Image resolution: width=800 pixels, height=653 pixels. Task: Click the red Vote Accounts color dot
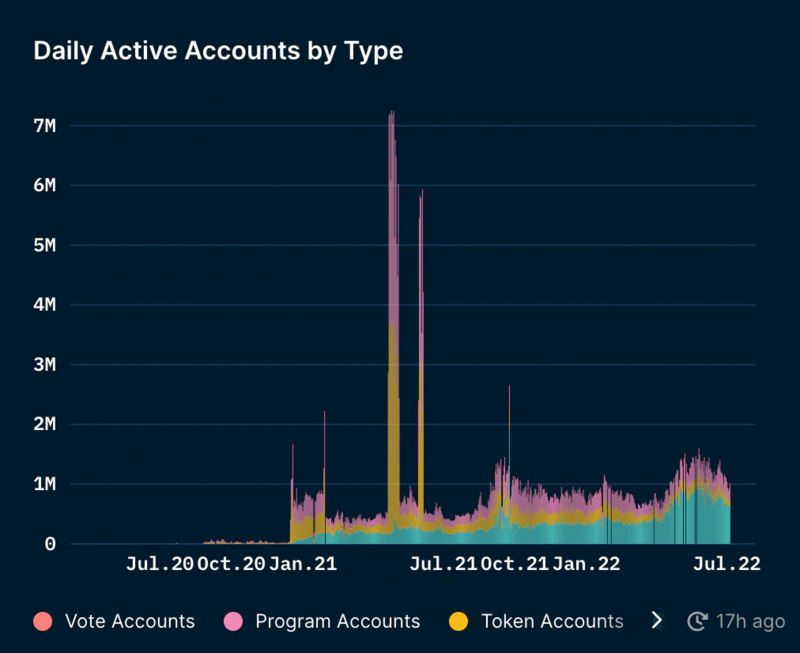(43, 621)
